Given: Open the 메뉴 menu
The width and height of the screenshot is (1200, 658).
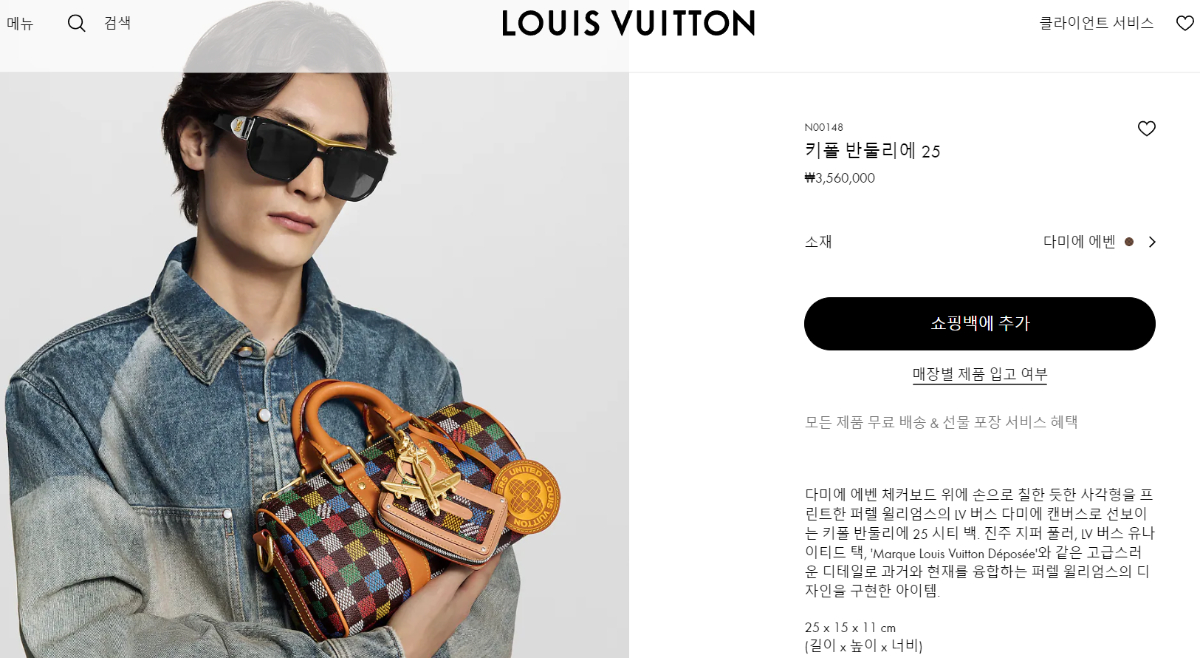Looking at the screenshot, I should [x=20, y=23].
